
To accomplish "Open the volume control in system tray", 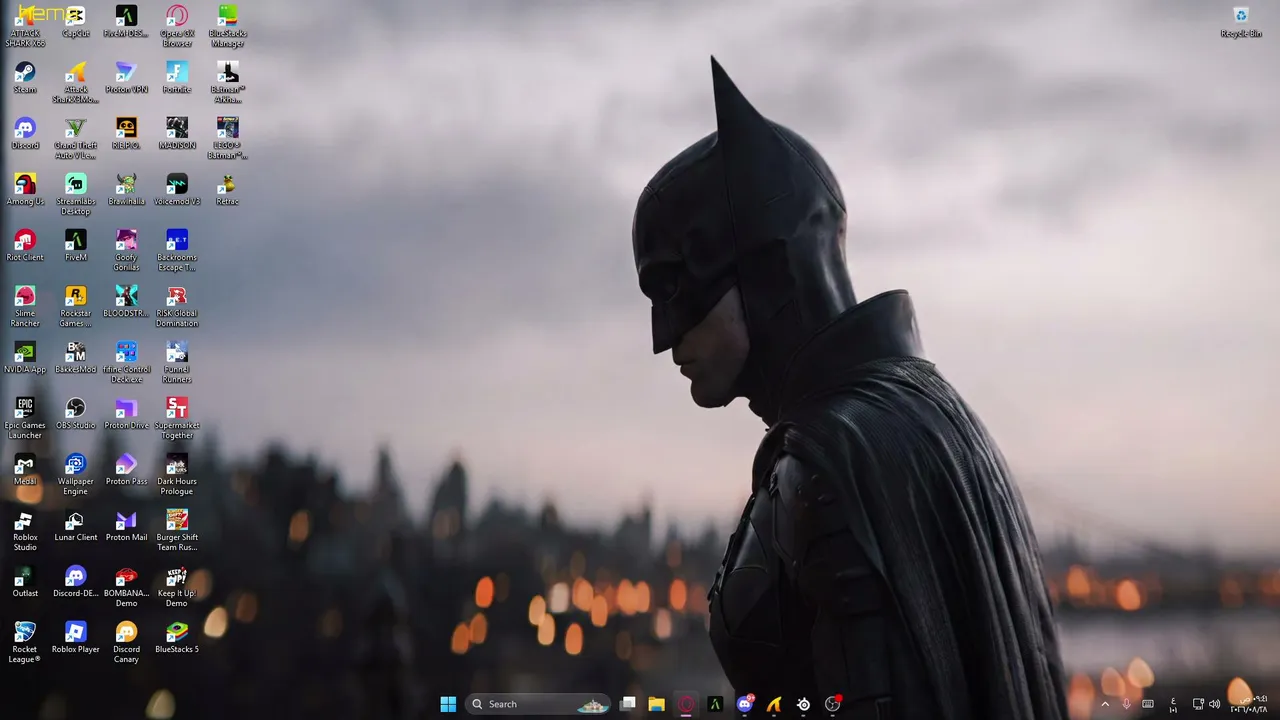I will [1214, 704].
